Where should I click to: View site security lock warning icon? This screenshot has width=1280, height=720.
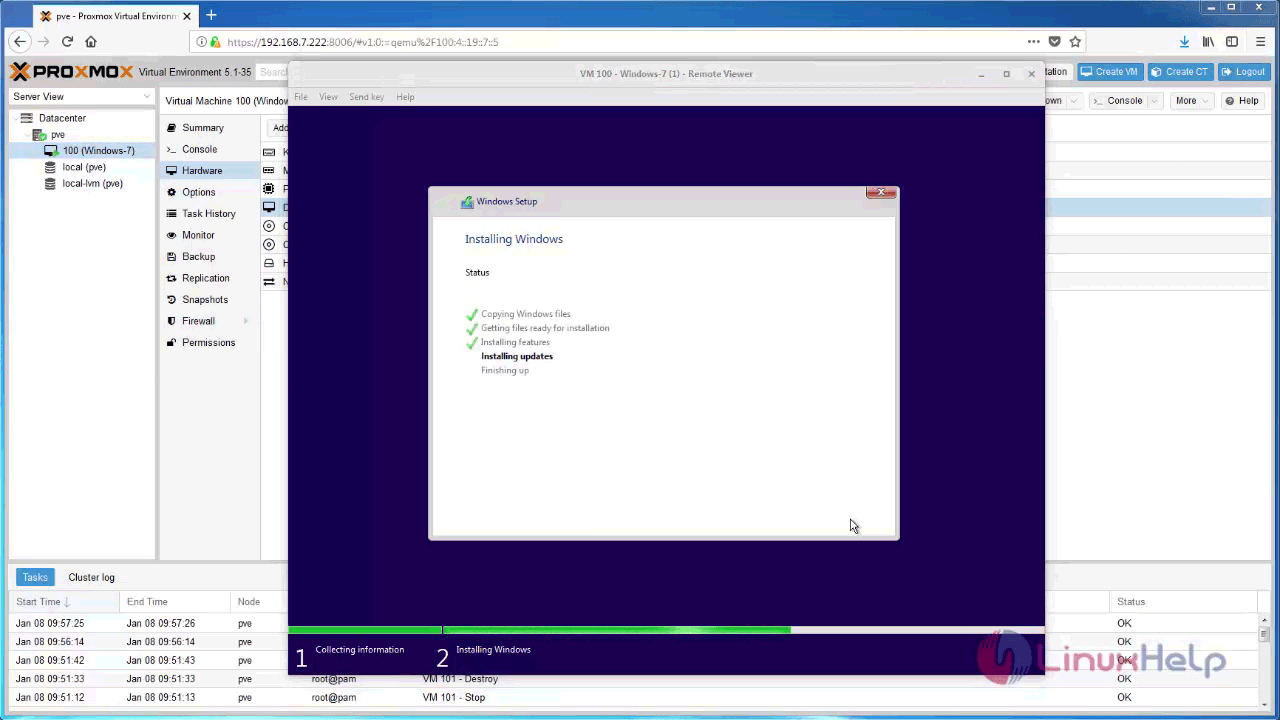(214, 42)
